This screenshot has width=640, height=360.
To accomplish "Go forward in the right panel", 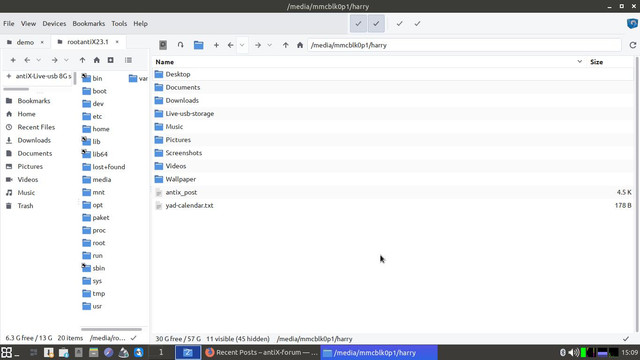I will (x=258, y=45).
